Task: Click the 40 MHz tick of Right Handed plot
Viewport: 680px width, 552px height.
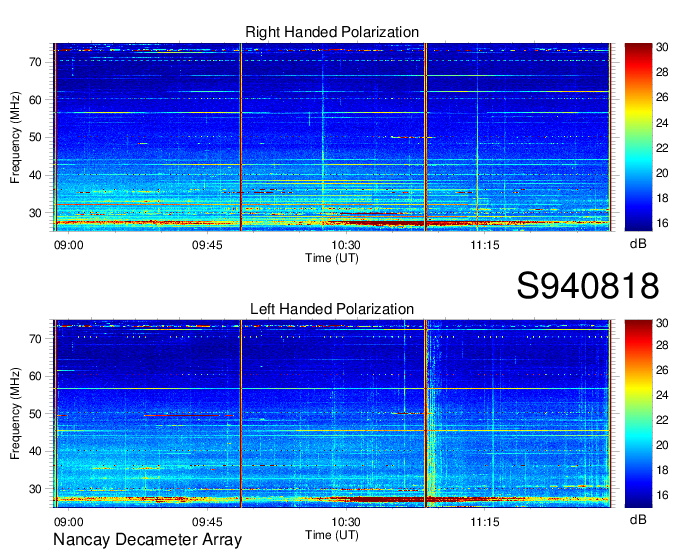Action: [x=36, y=176]
